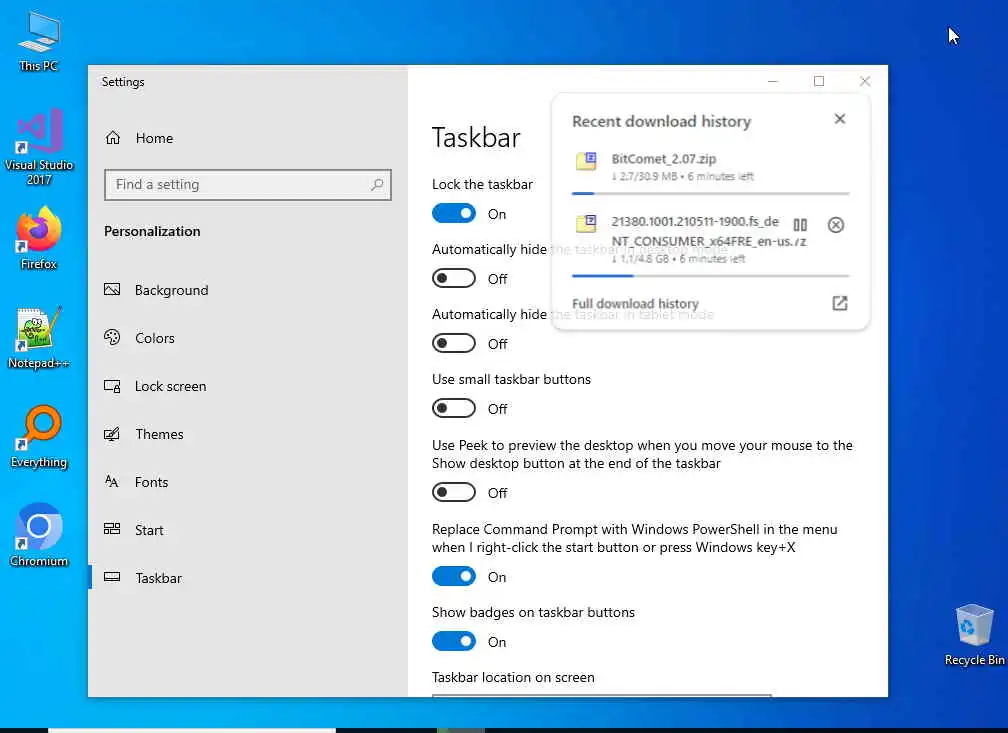The height and width of the screenshot is (733, 1008).
Task: Click the 21380.1001 download file icon
Action: tap(586, 223)
